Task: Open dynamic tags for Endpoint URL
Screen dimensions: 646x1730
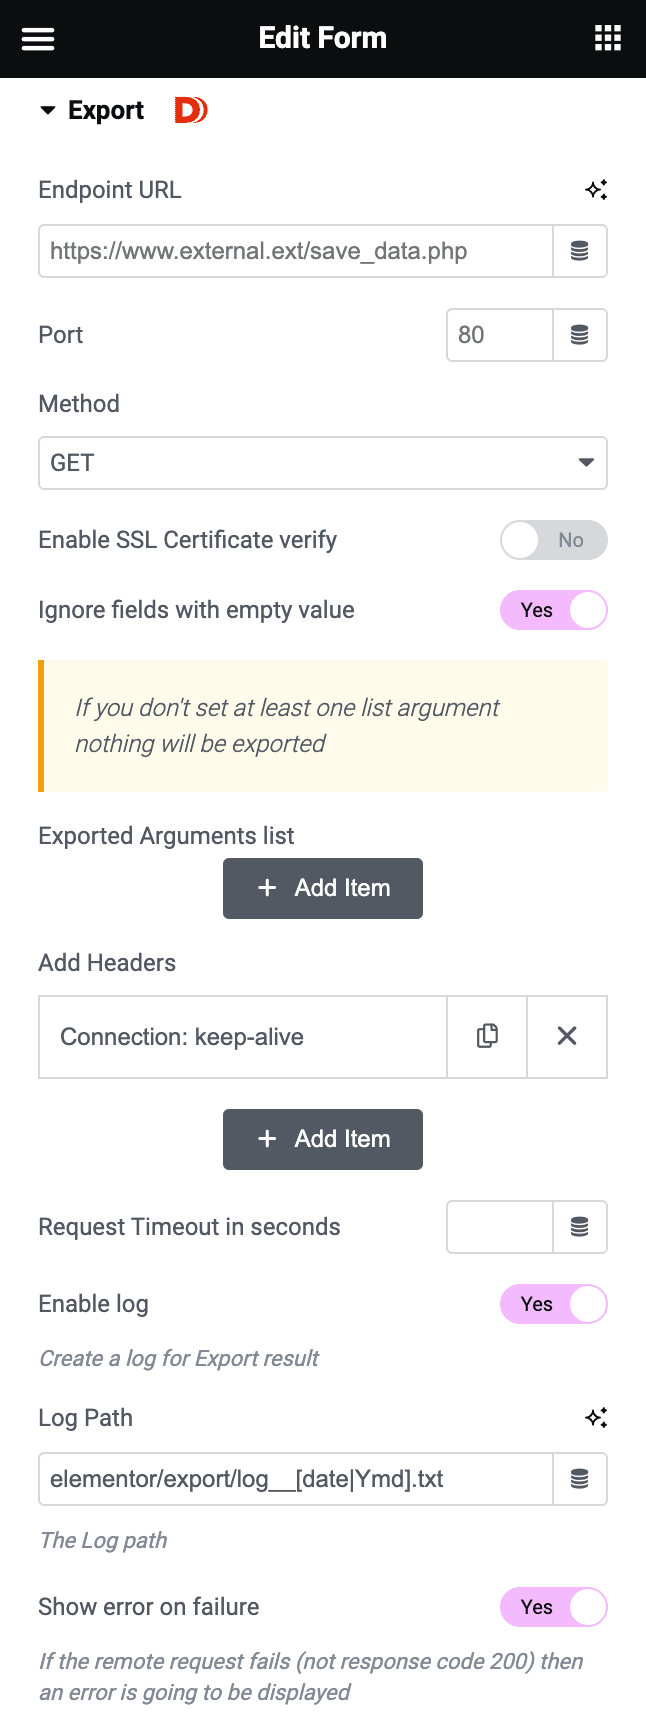Action: [x=580, y=251]
